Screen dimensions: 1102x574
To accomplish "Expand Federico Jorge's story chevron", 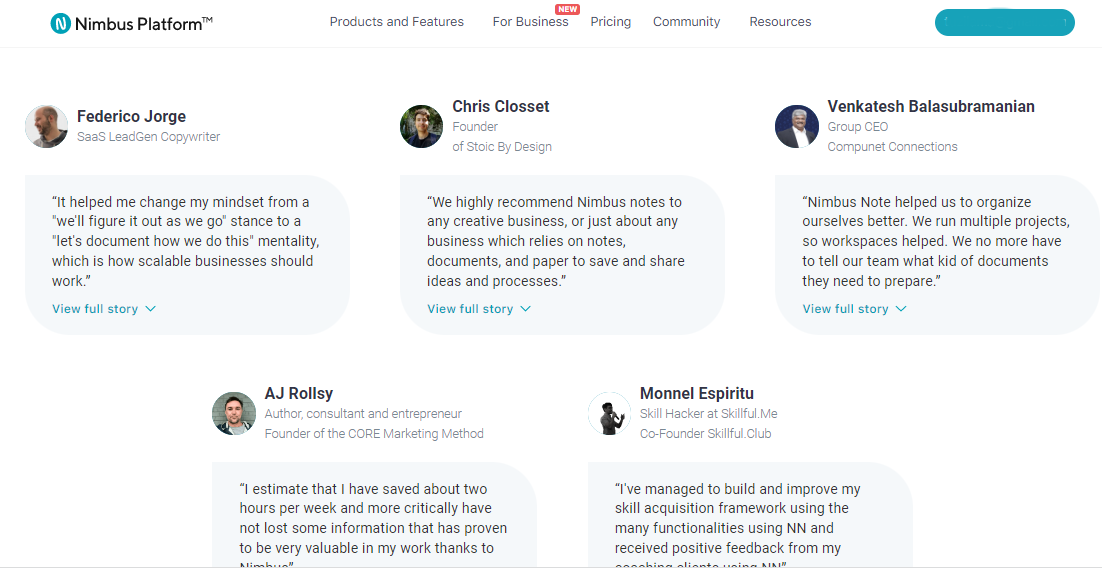I will (150, 309).
